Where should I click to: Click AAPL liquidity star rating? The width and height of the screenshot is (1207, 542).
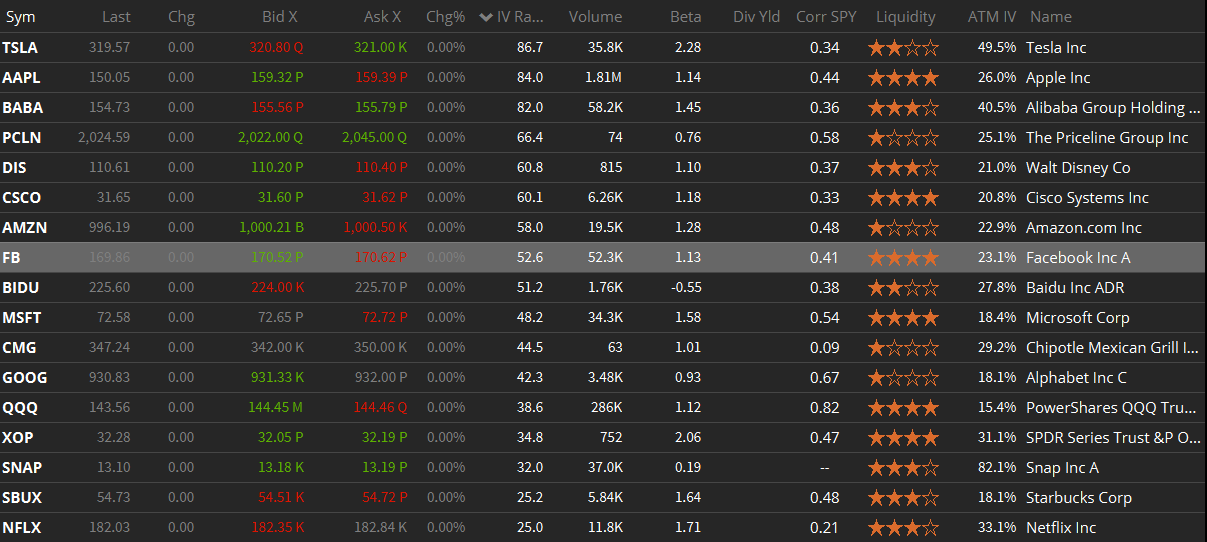(x=904, y=77)
